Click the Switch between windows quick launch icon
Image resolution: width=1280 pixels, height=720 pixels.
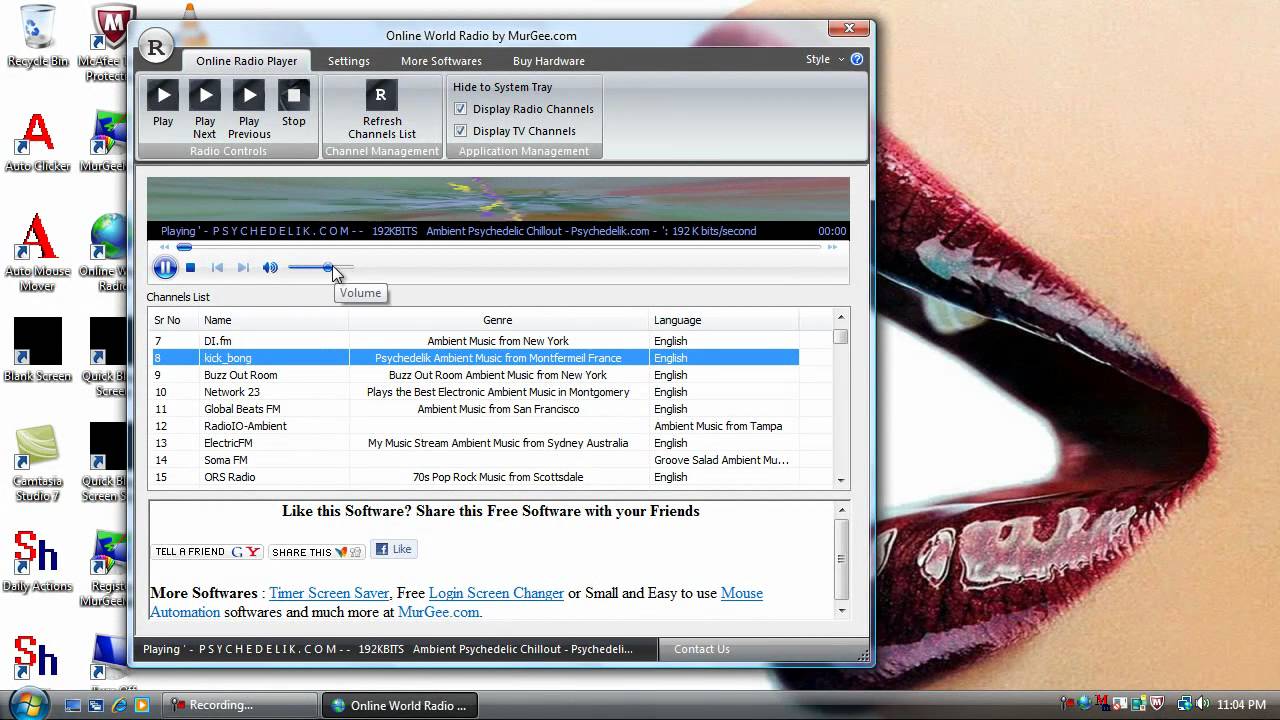(96, 705)
